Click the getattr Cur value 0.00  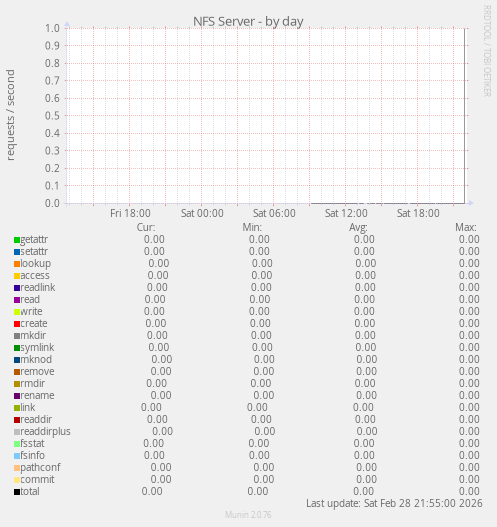pos(154,240)
